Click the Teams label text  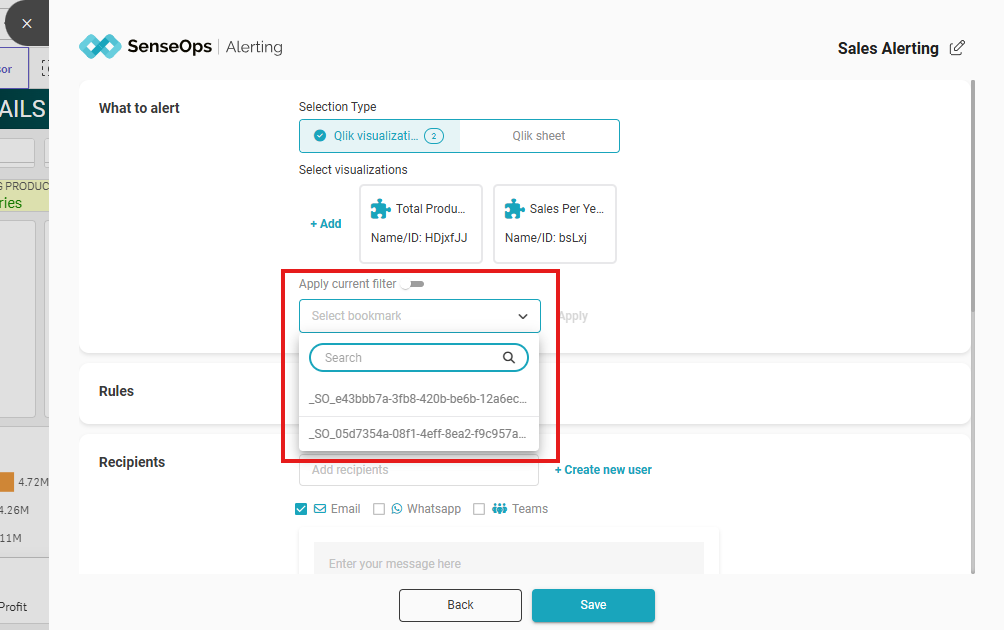coord(530,509)
